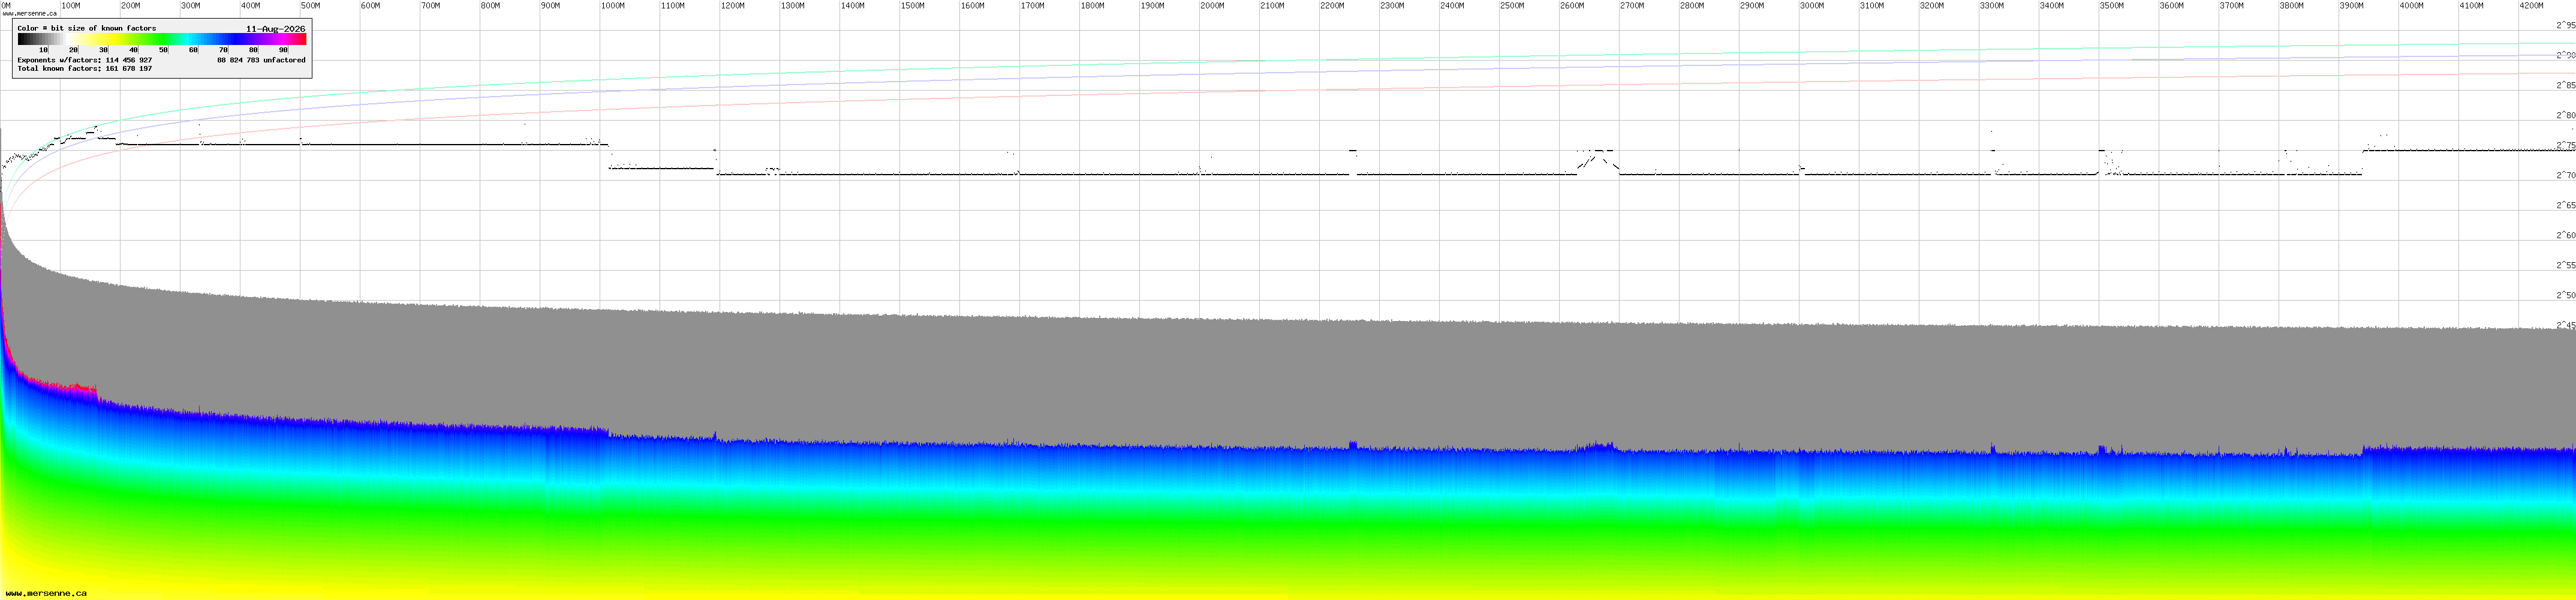Click the '2400M' x-axis label
Image resolution: width=2576 pixels, height=600 pixels.
pyautogui.click(x=1453, y=6)
